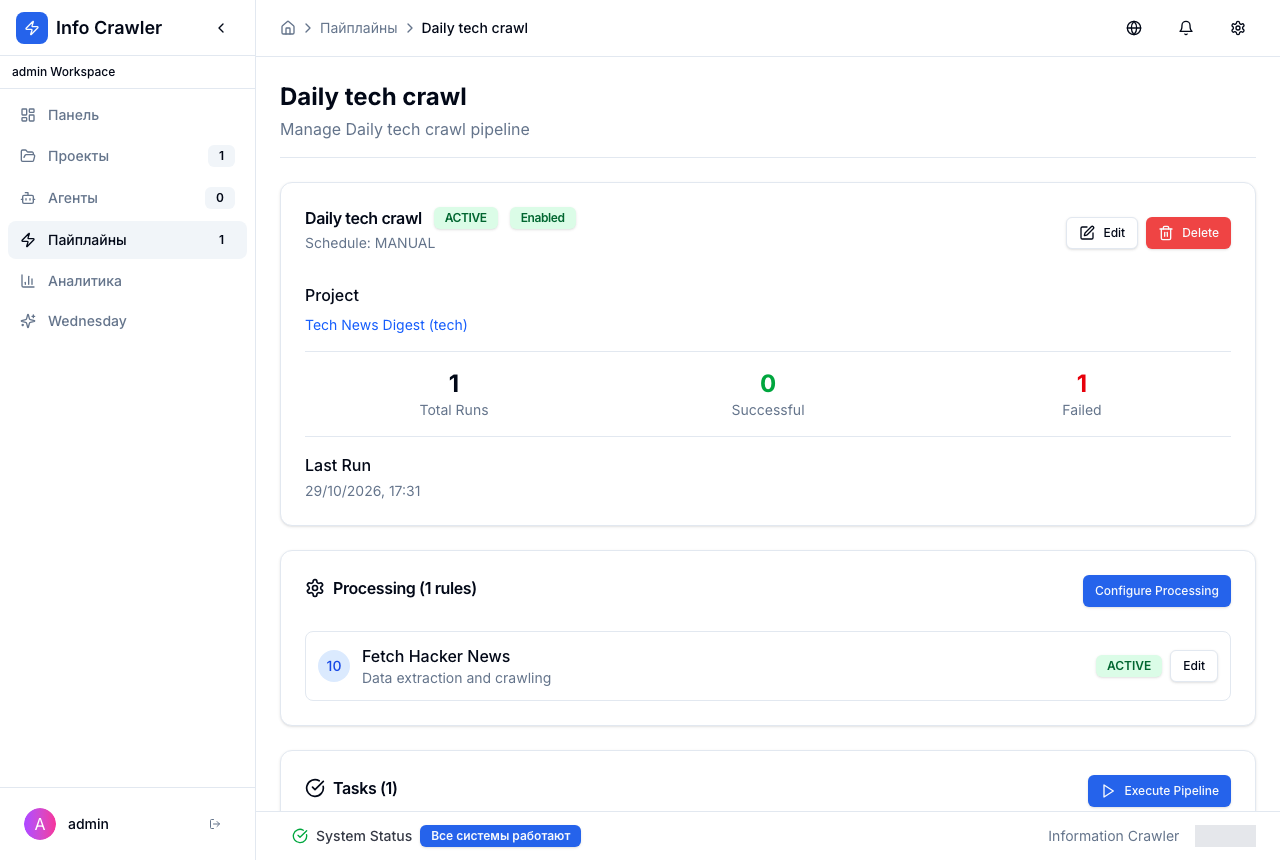1280x860 pixels.
Task: Click the Failed runs count
Action: (x=1082, y=384)
